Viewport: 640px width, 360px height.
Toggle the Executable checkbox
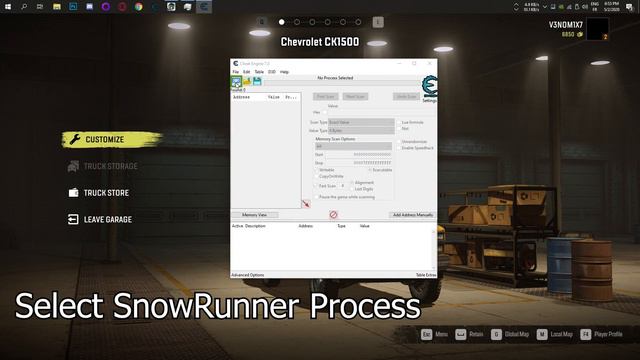pyautogui.click(x=370, y=170)
